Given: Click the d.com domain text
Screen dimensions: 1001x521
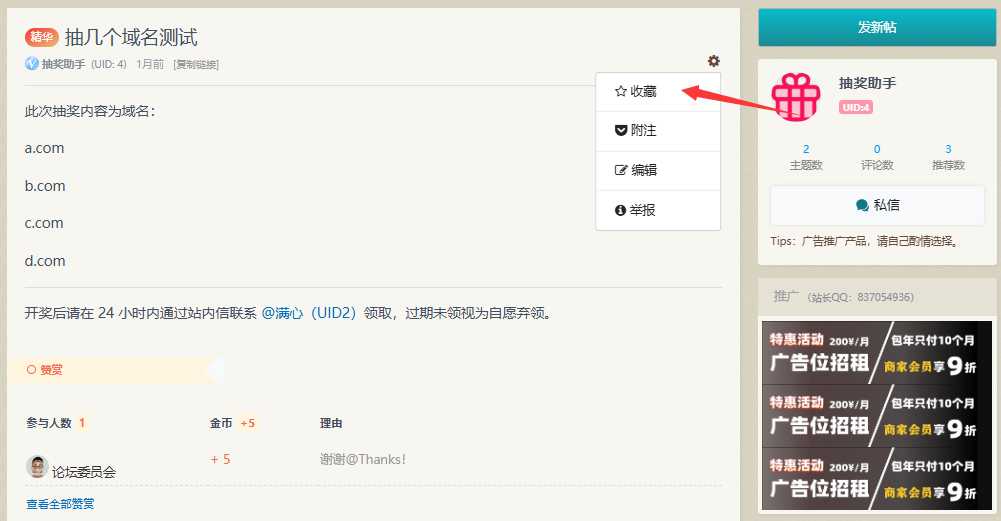Looking at the screenshot, I should tap(45, 261).
